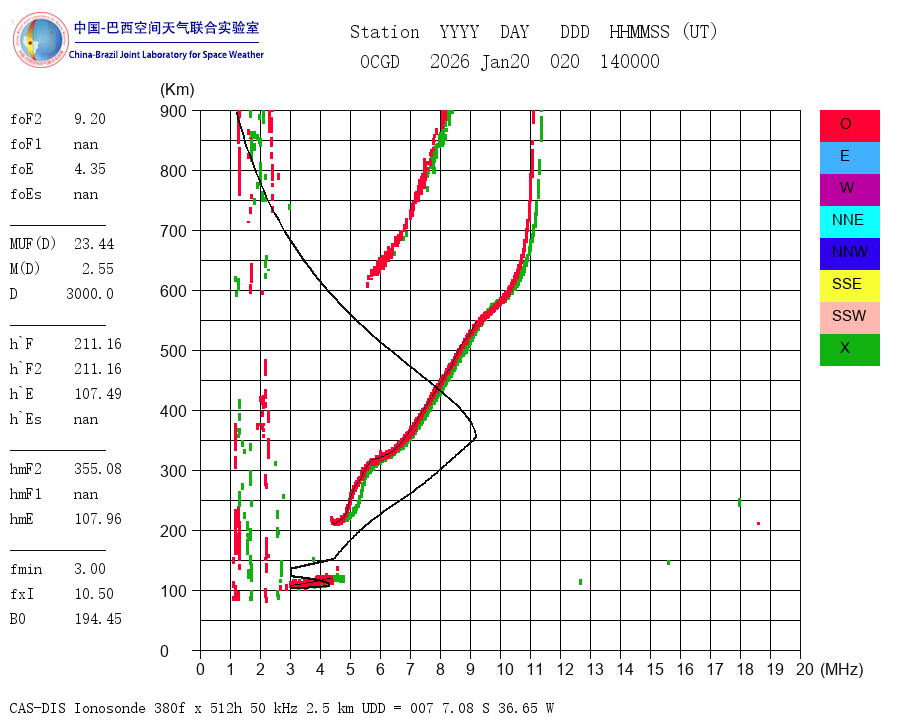The width and height of the screenshot is (900, 720).
Task: Click the day-of-year value 020
Action: [565, 61]
